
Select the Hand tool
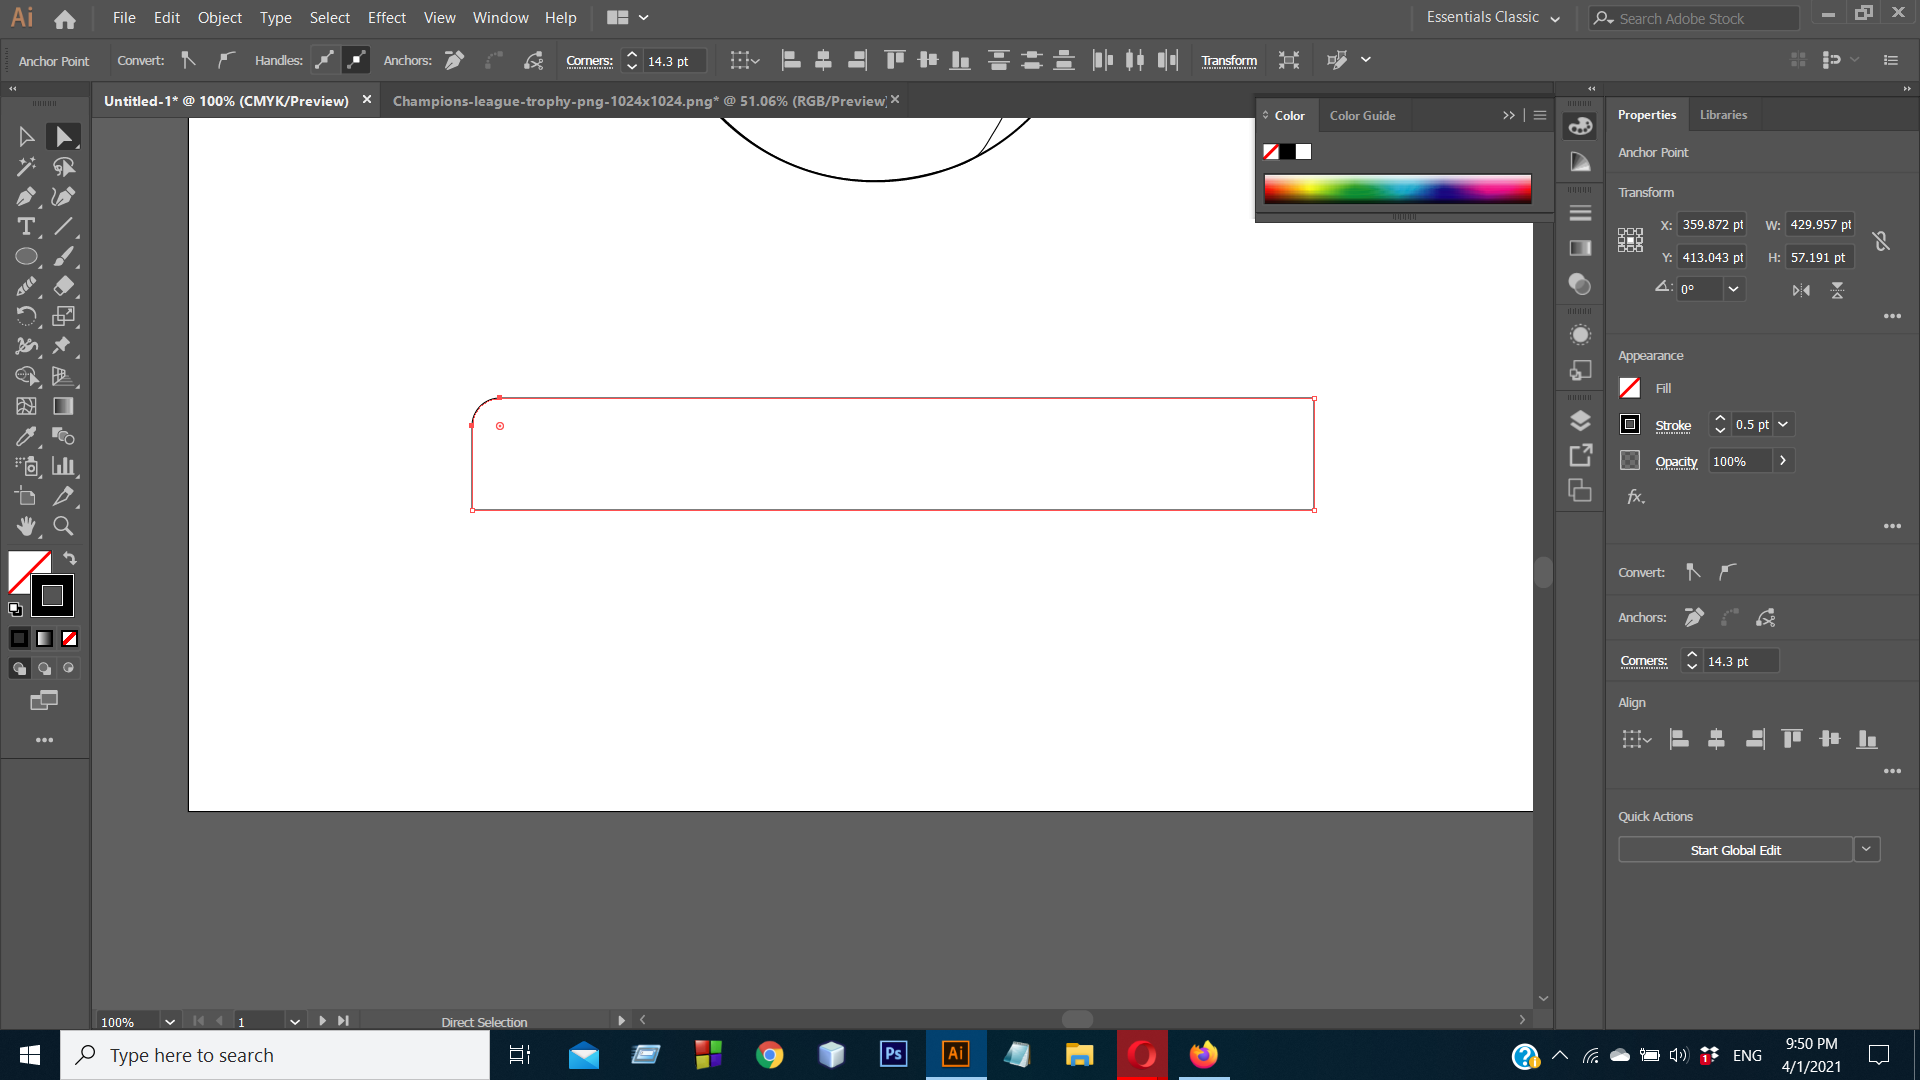tap(27, 527)
